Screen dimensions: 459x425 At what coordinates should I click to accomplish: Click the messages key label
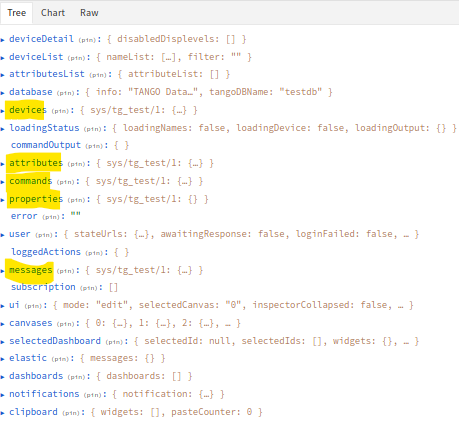pos(31,270)
